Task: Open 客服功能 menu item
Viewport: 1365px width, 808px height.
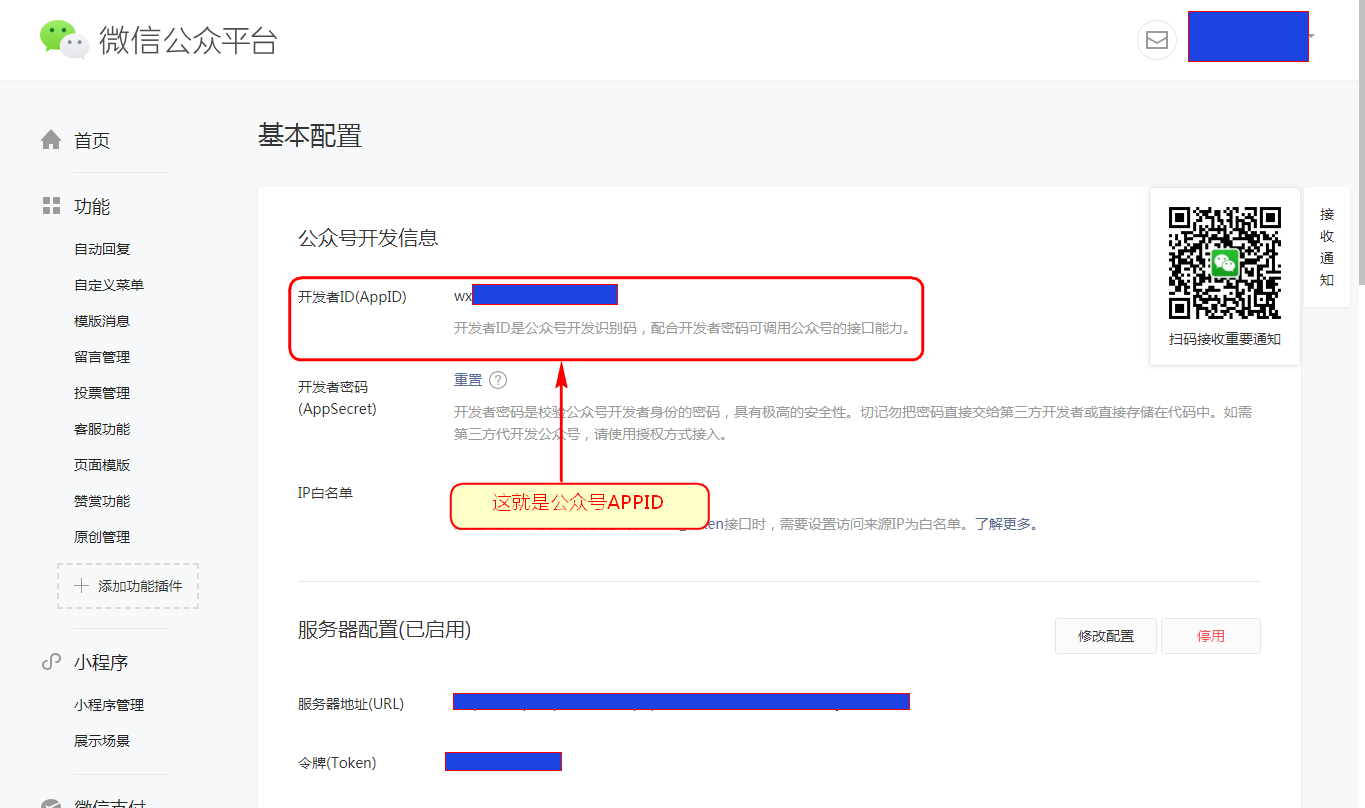Action: click(102, 429)
